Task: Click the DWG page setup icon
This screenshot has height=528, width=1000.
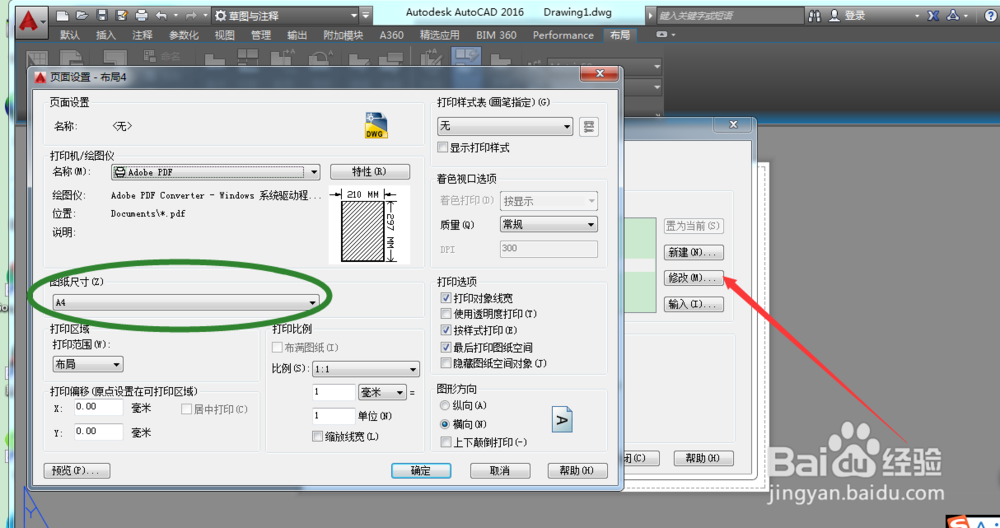Action: pos(376,125)
